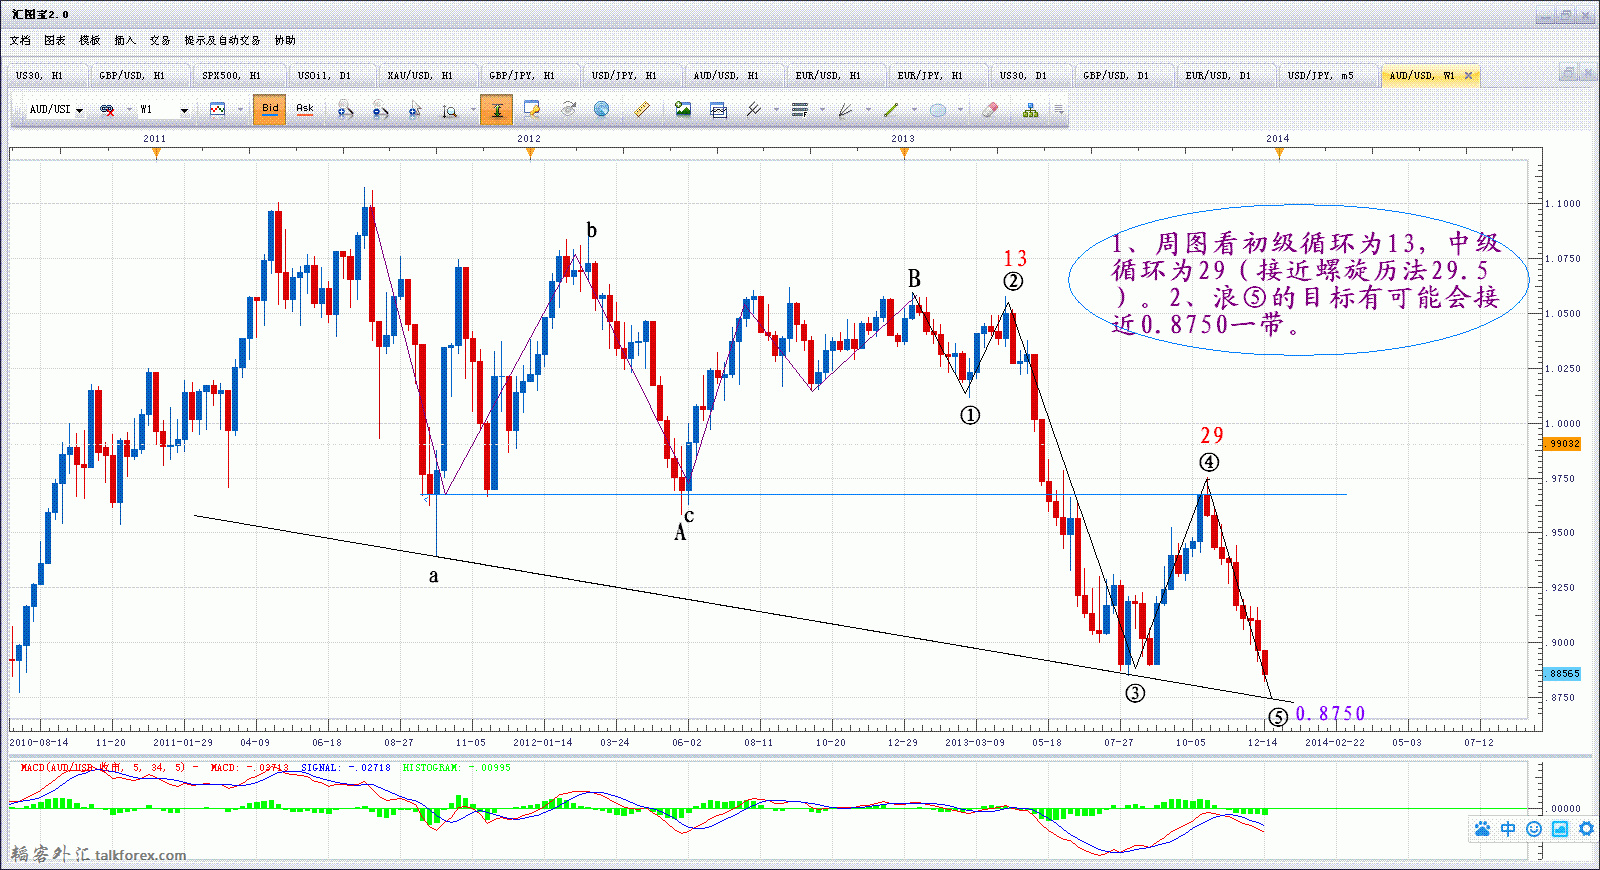Expand the ellipse shape dropdown arrow
1600x870 pixels.
960,110
